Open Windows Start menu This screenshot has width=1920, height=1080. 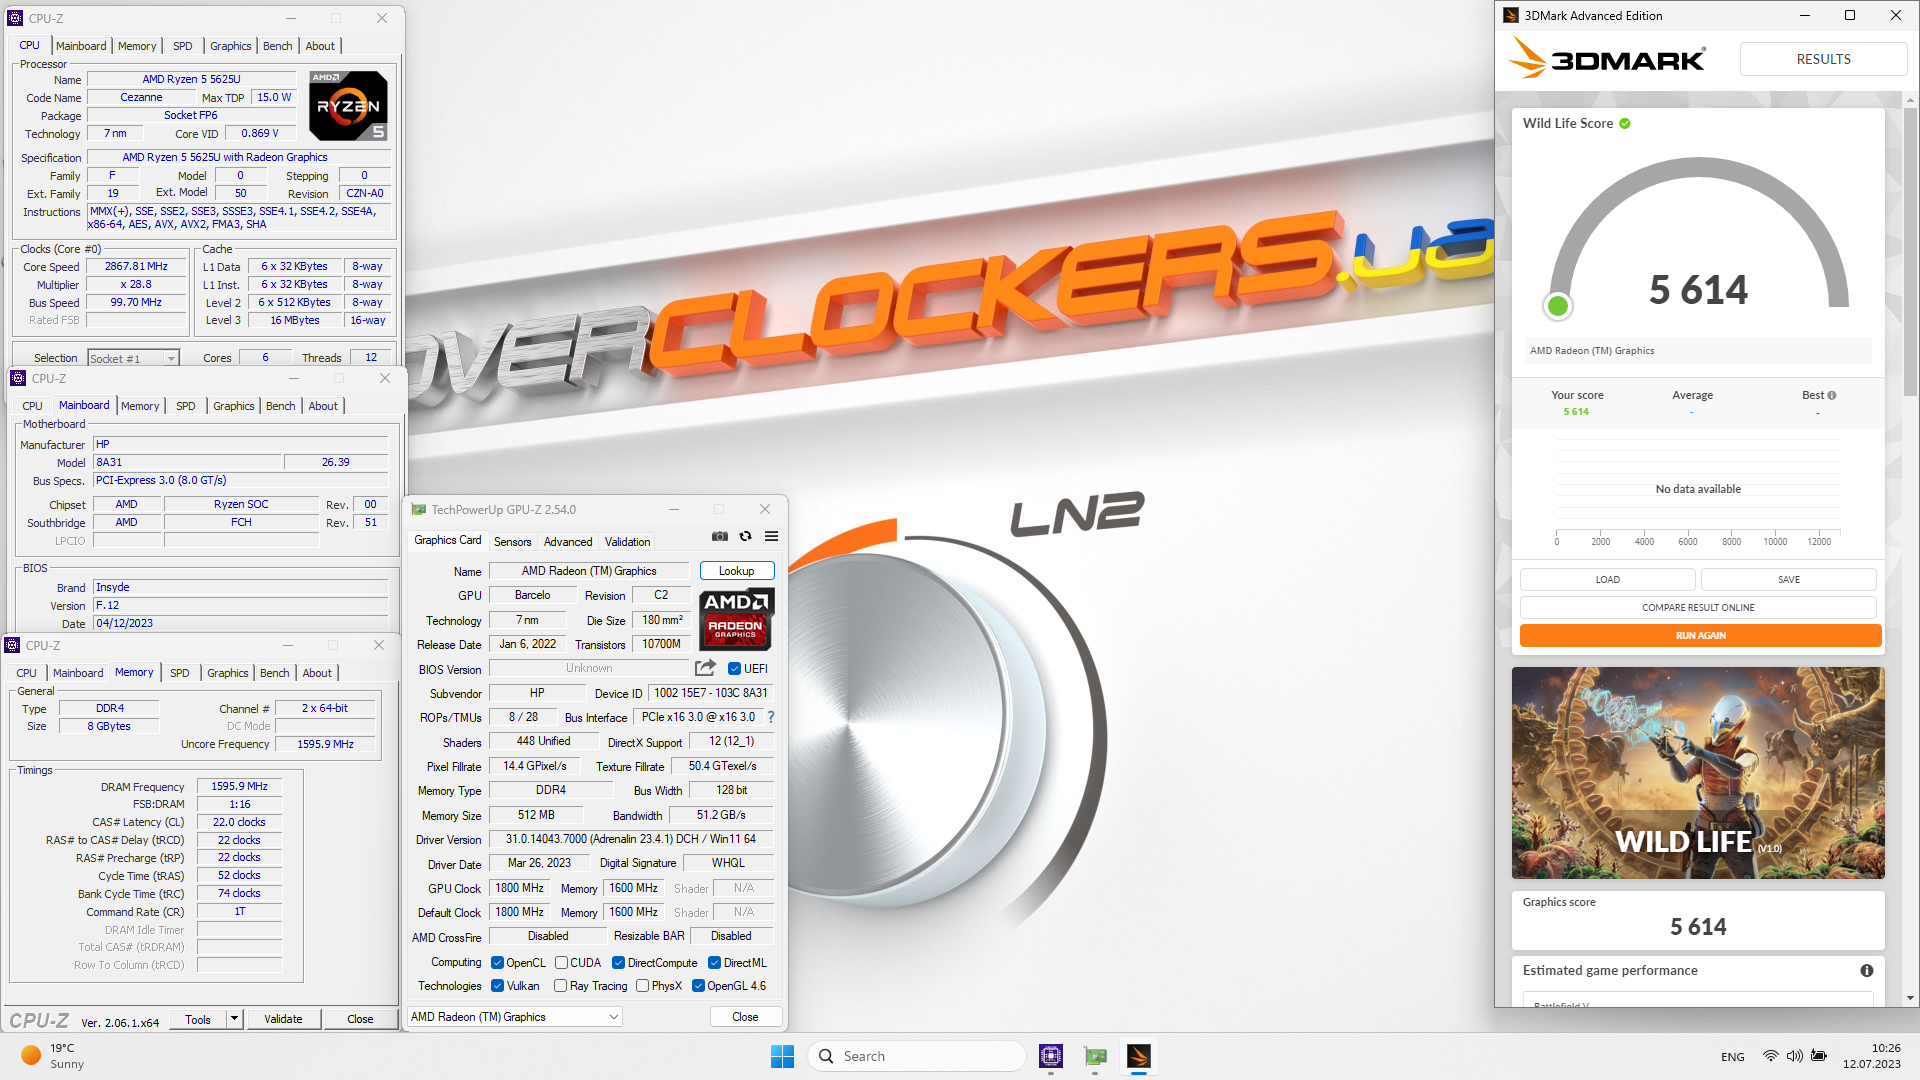click(782, 1056)
